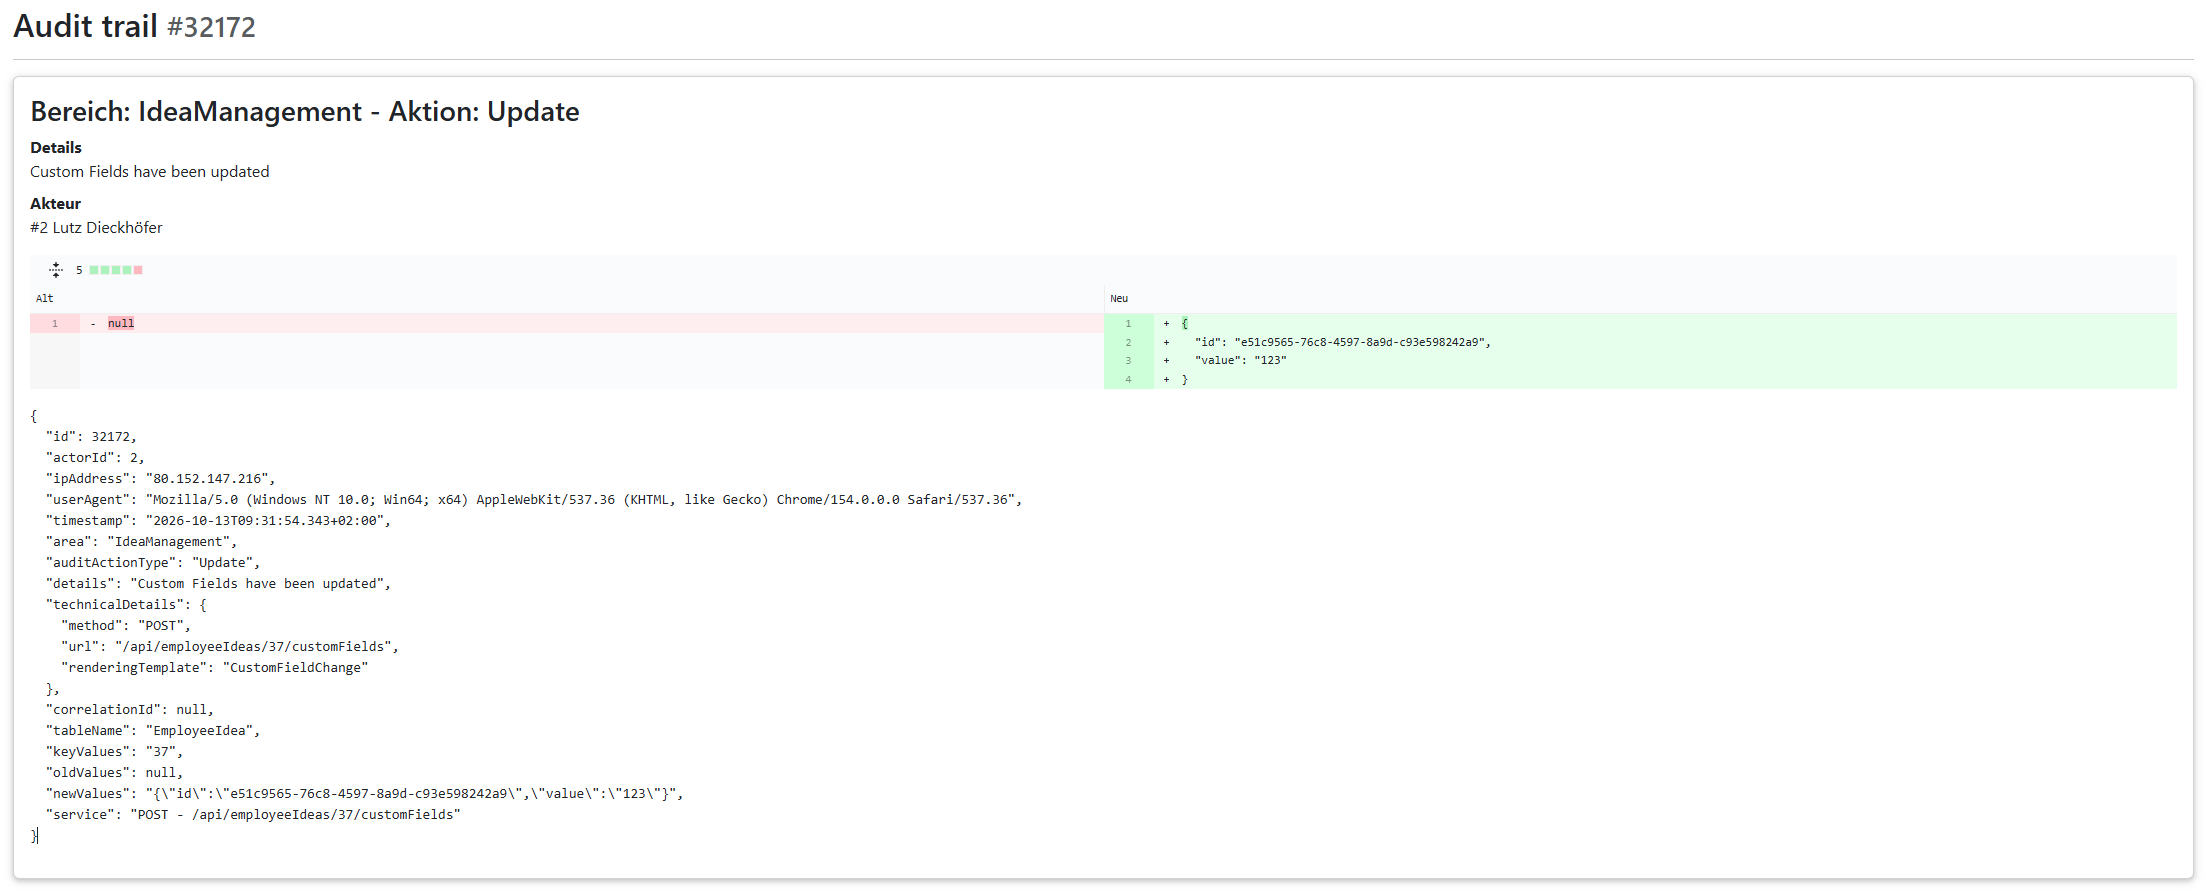Click the diff expand icon beside the 5
This screenshot has width=2207, height=896.
(56, 270)
